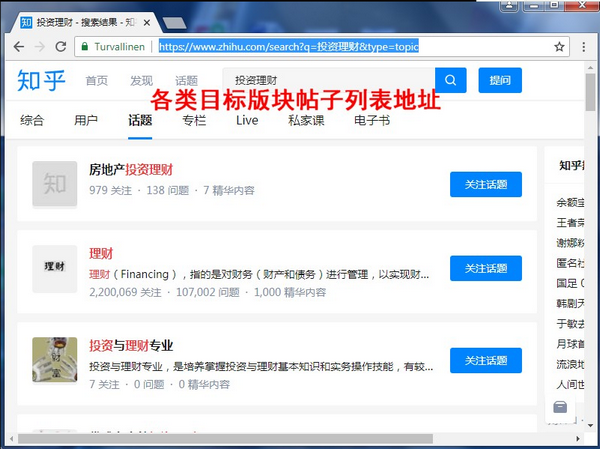Switch to the 用户 tab
Image resolution: width=600 pixels, height=449 pixels.
point(86,121)
